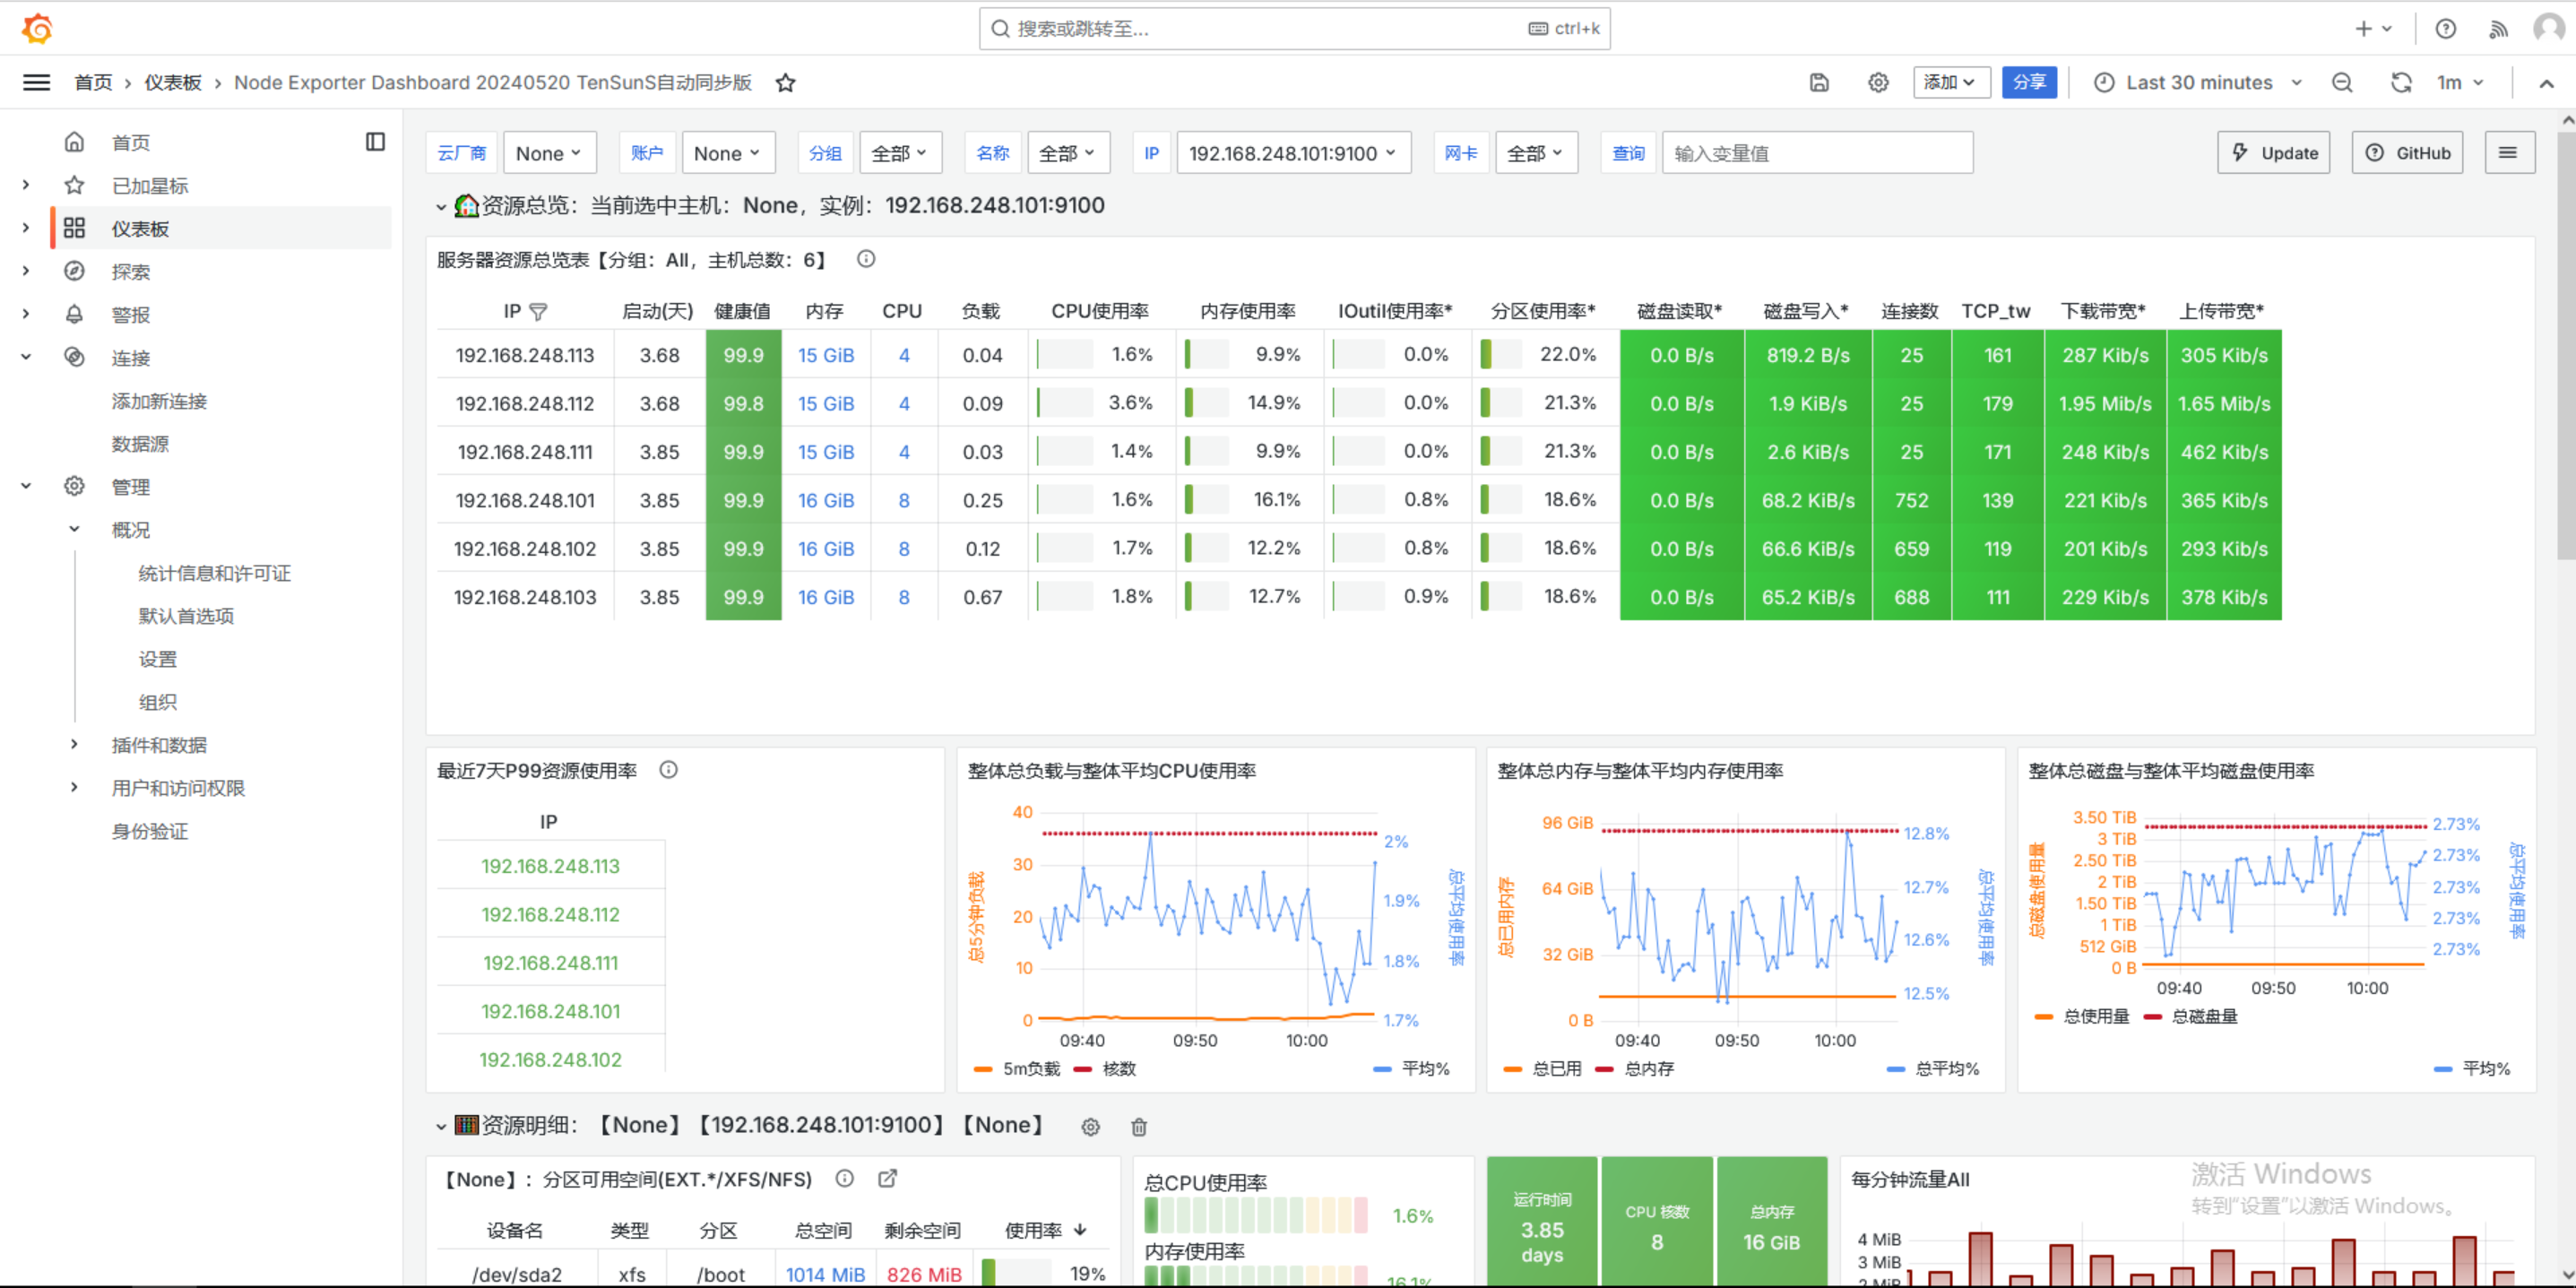Click the 输入变量值 query input field
The image size is (2576, 1288).
[1816, 153]
